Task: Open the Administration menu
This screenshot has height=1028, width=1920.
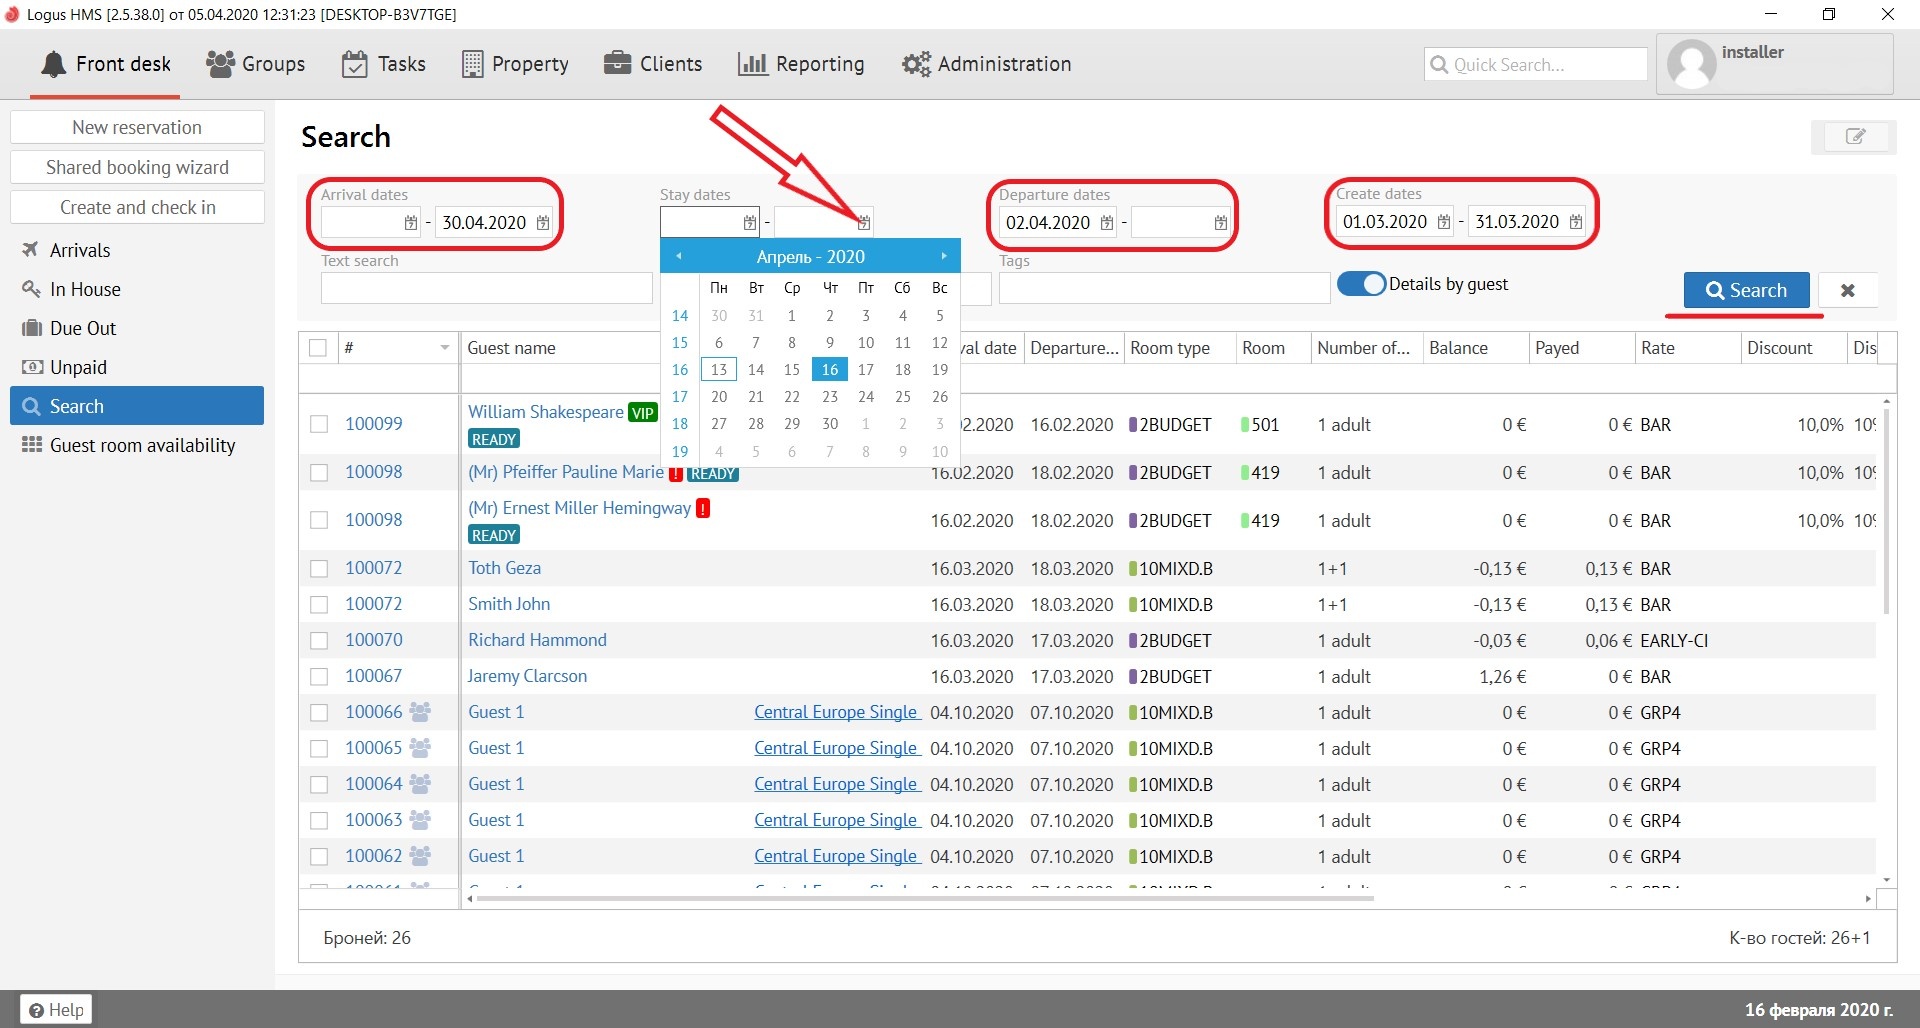Action: click(986, 64)
